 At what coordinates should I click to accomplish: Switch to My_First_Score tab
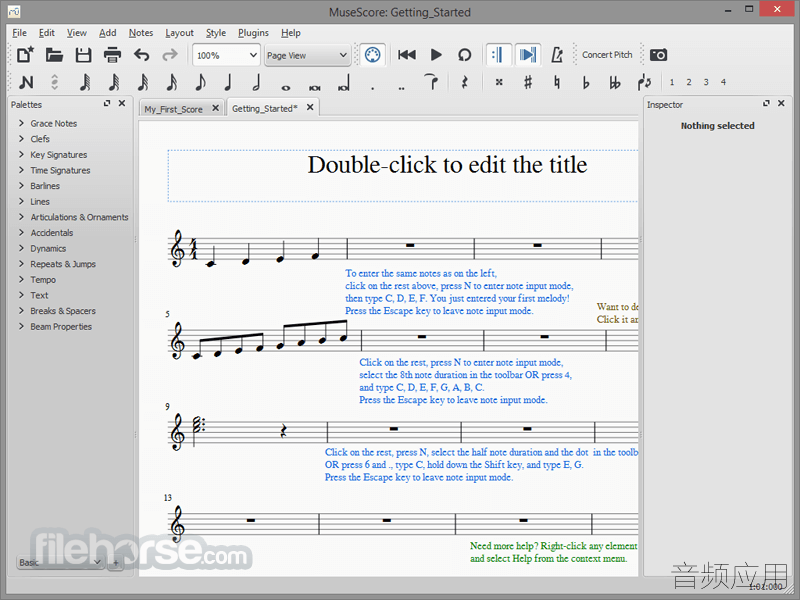point(173,109)
